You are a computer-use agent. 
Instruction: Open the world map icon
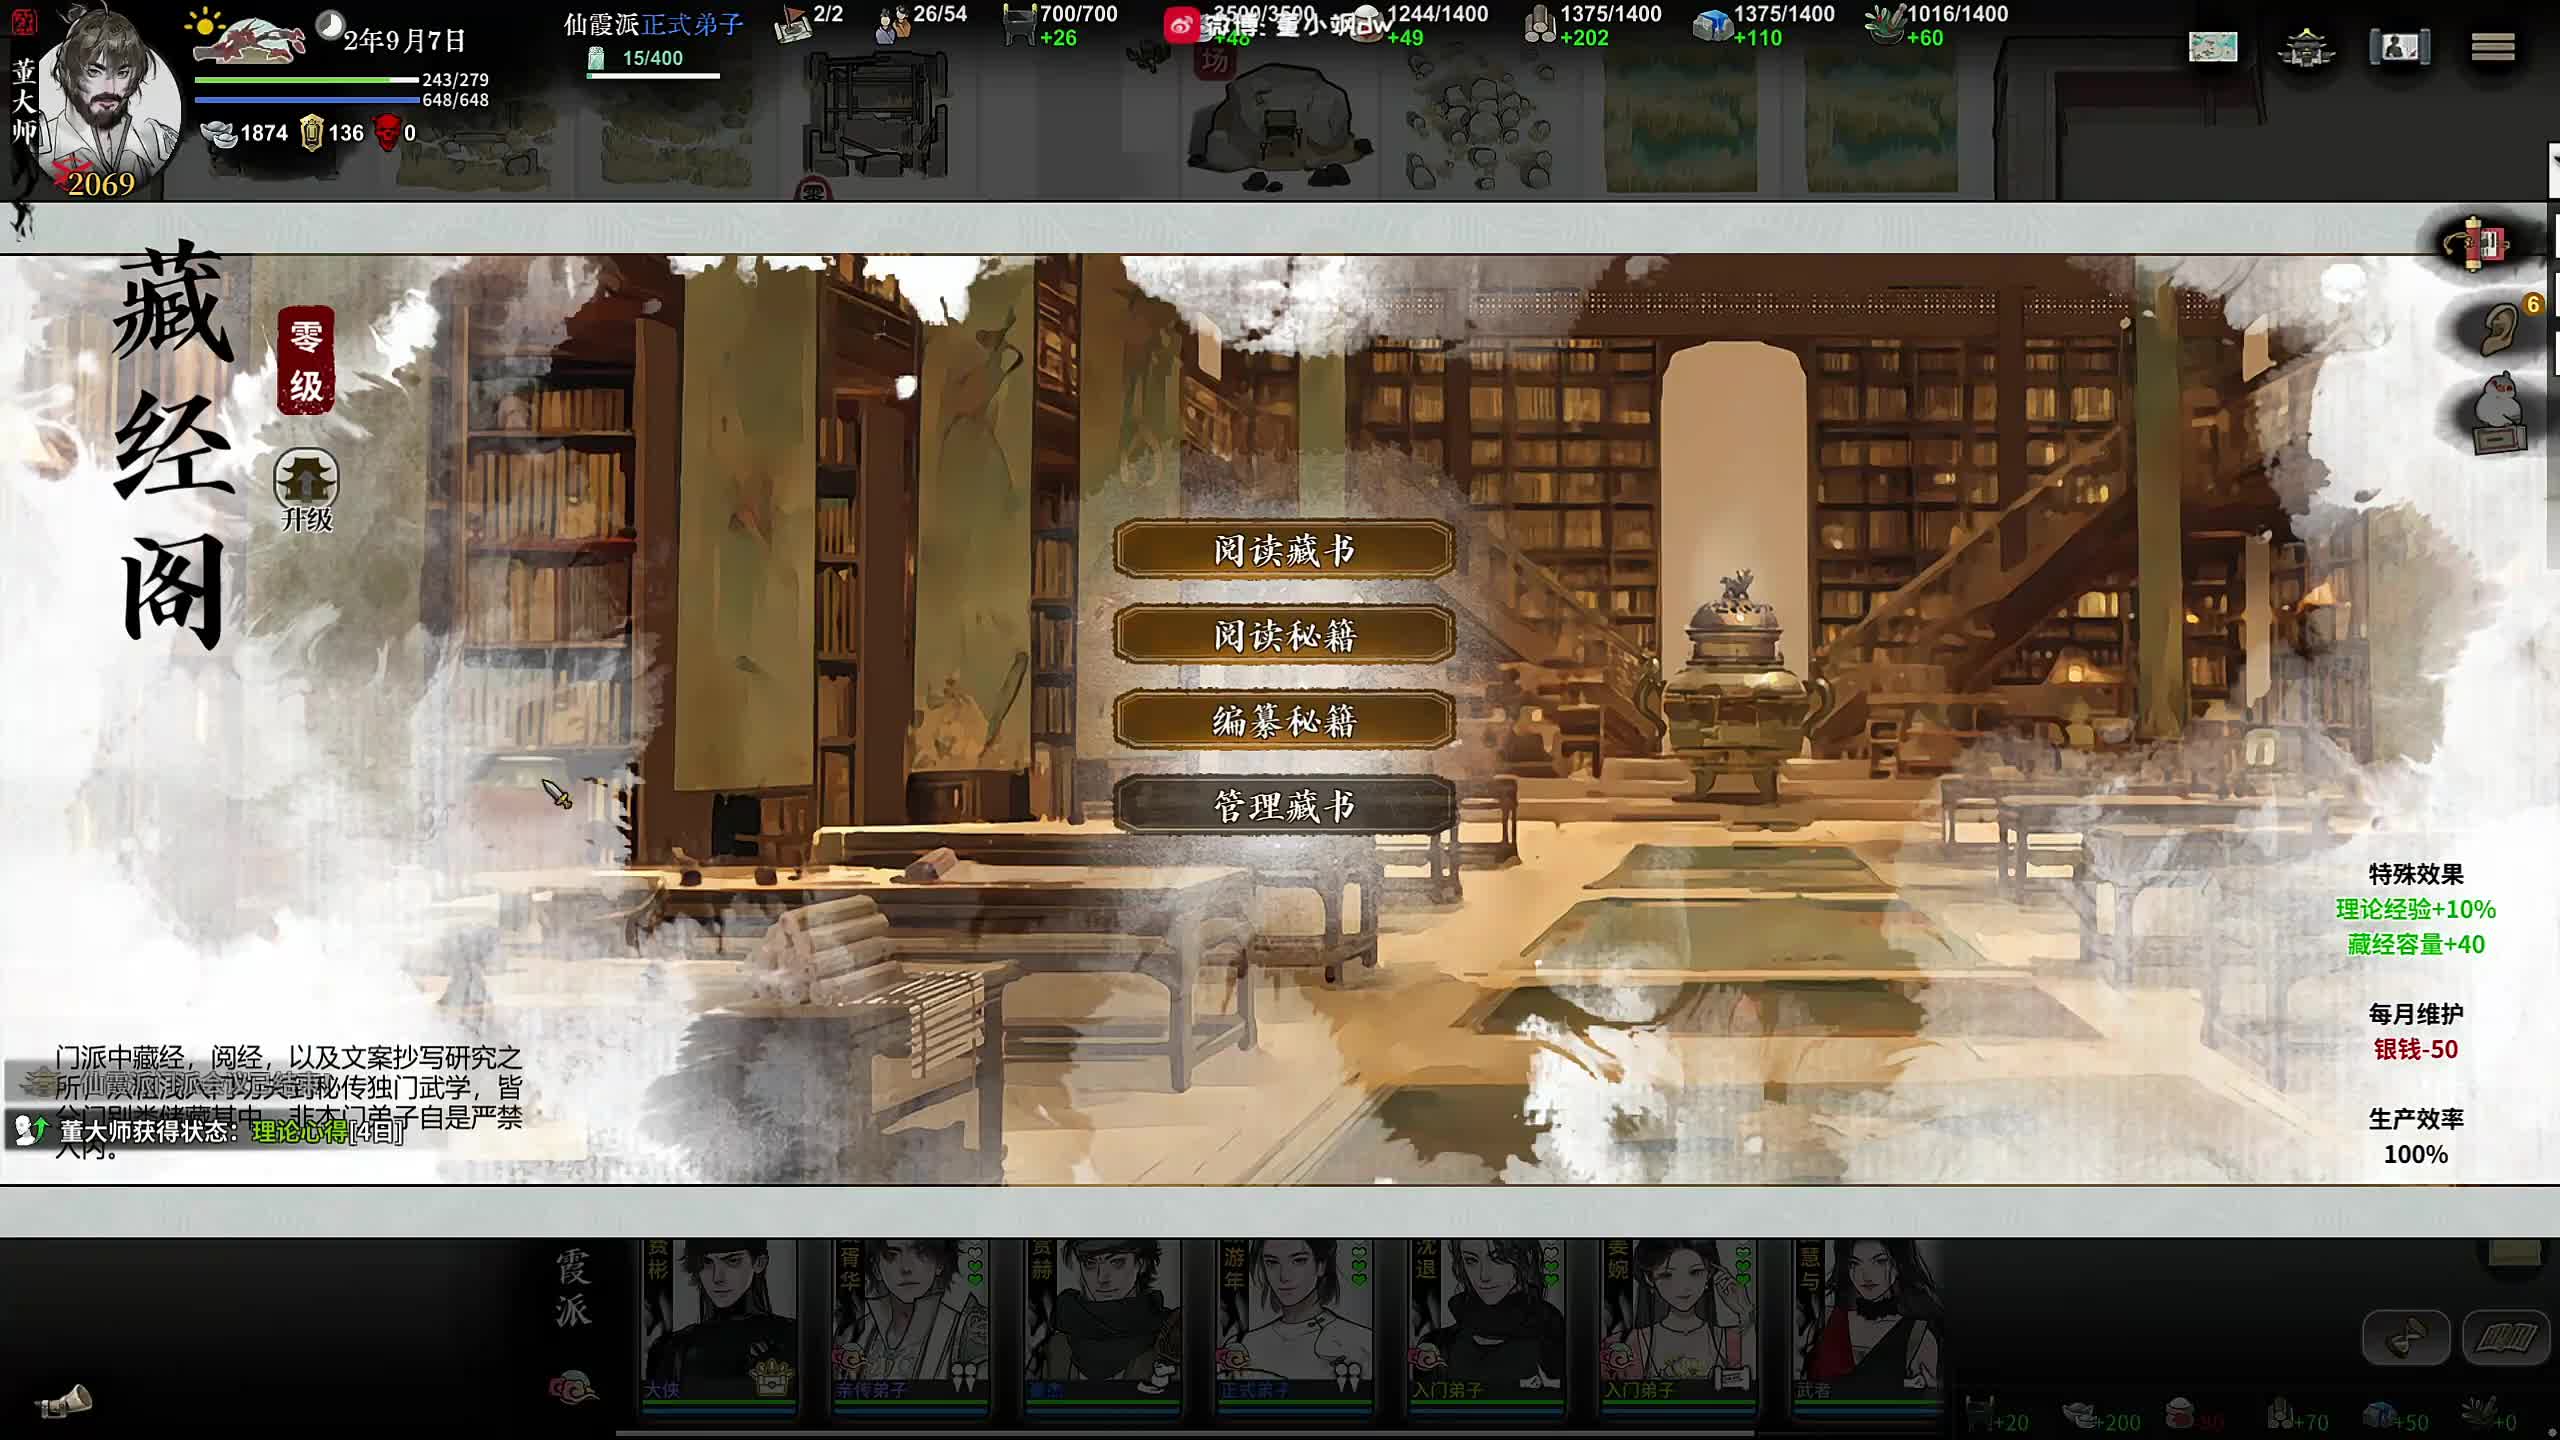[x=2212, y=47]
